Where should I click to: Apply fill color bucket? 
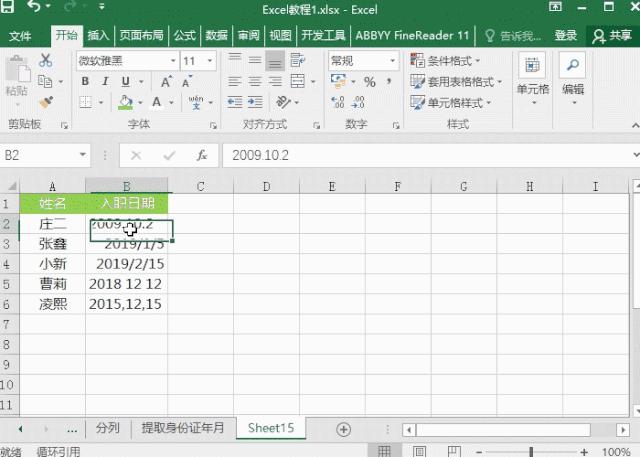[125, 102]
